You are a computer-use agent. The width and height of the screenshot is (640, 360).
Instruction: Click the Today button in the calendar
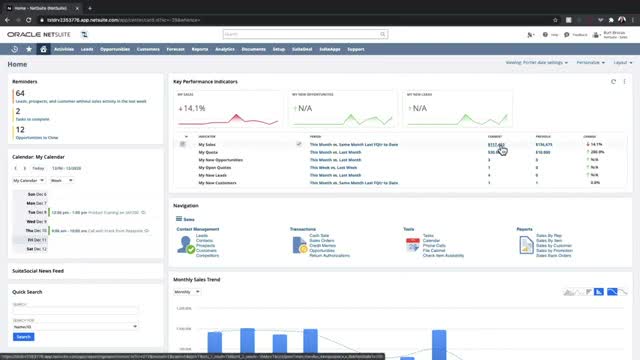tap(38, 168)
